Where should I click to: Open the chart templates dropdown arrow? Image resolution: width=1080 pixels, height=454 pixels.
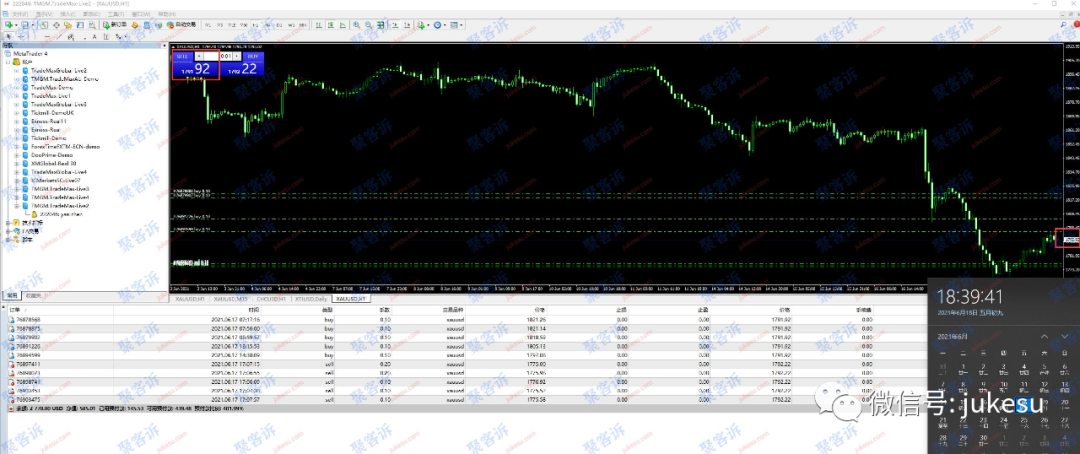(x=461, y=25)
